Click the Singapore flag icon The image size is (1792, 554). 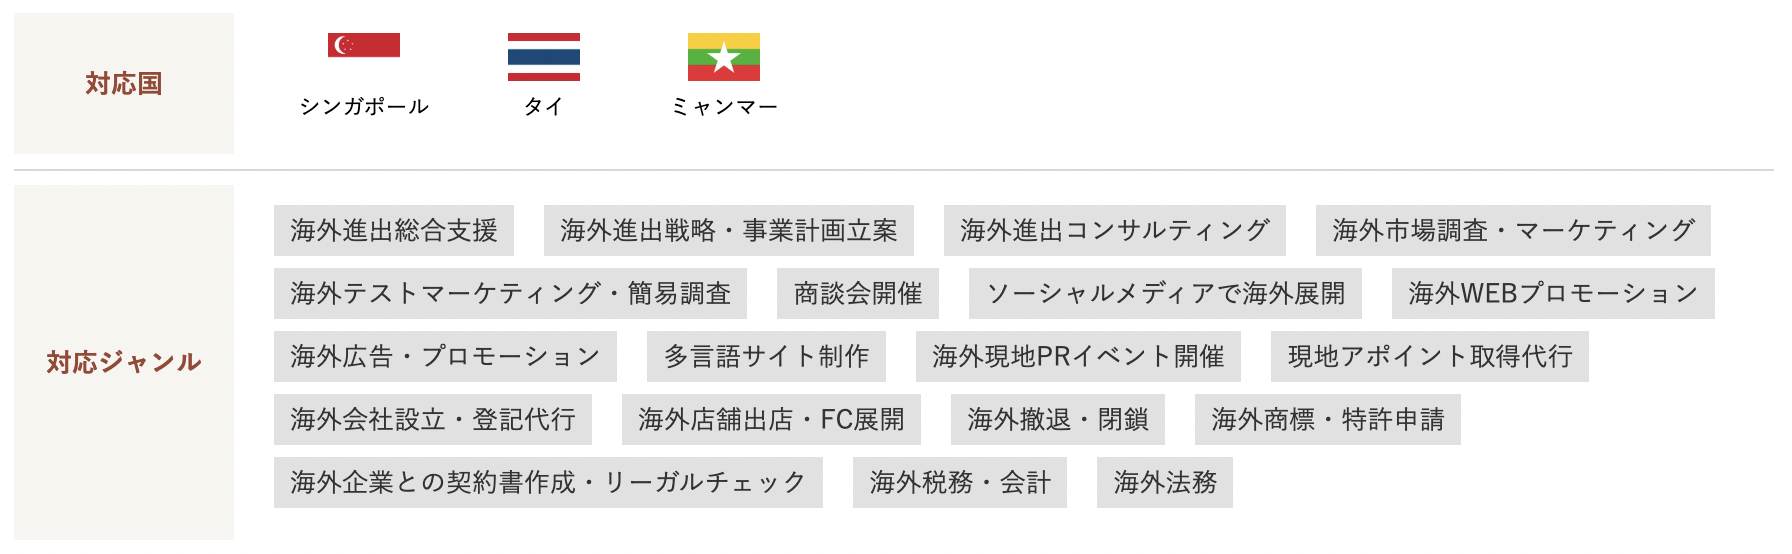[364, 46]
